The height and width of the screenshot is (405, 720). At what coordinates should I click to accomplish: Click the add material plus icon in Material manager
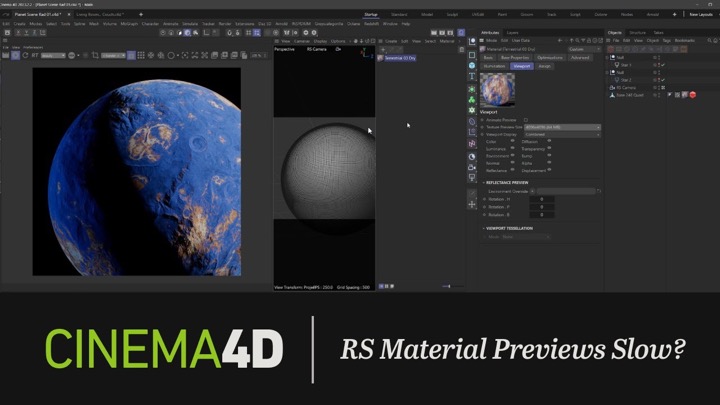[x=383, y=49]
